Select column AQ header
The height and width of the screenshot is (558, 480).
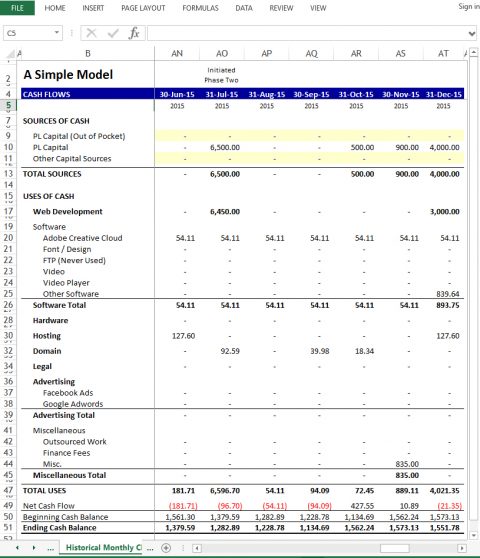tap(311, 53)
